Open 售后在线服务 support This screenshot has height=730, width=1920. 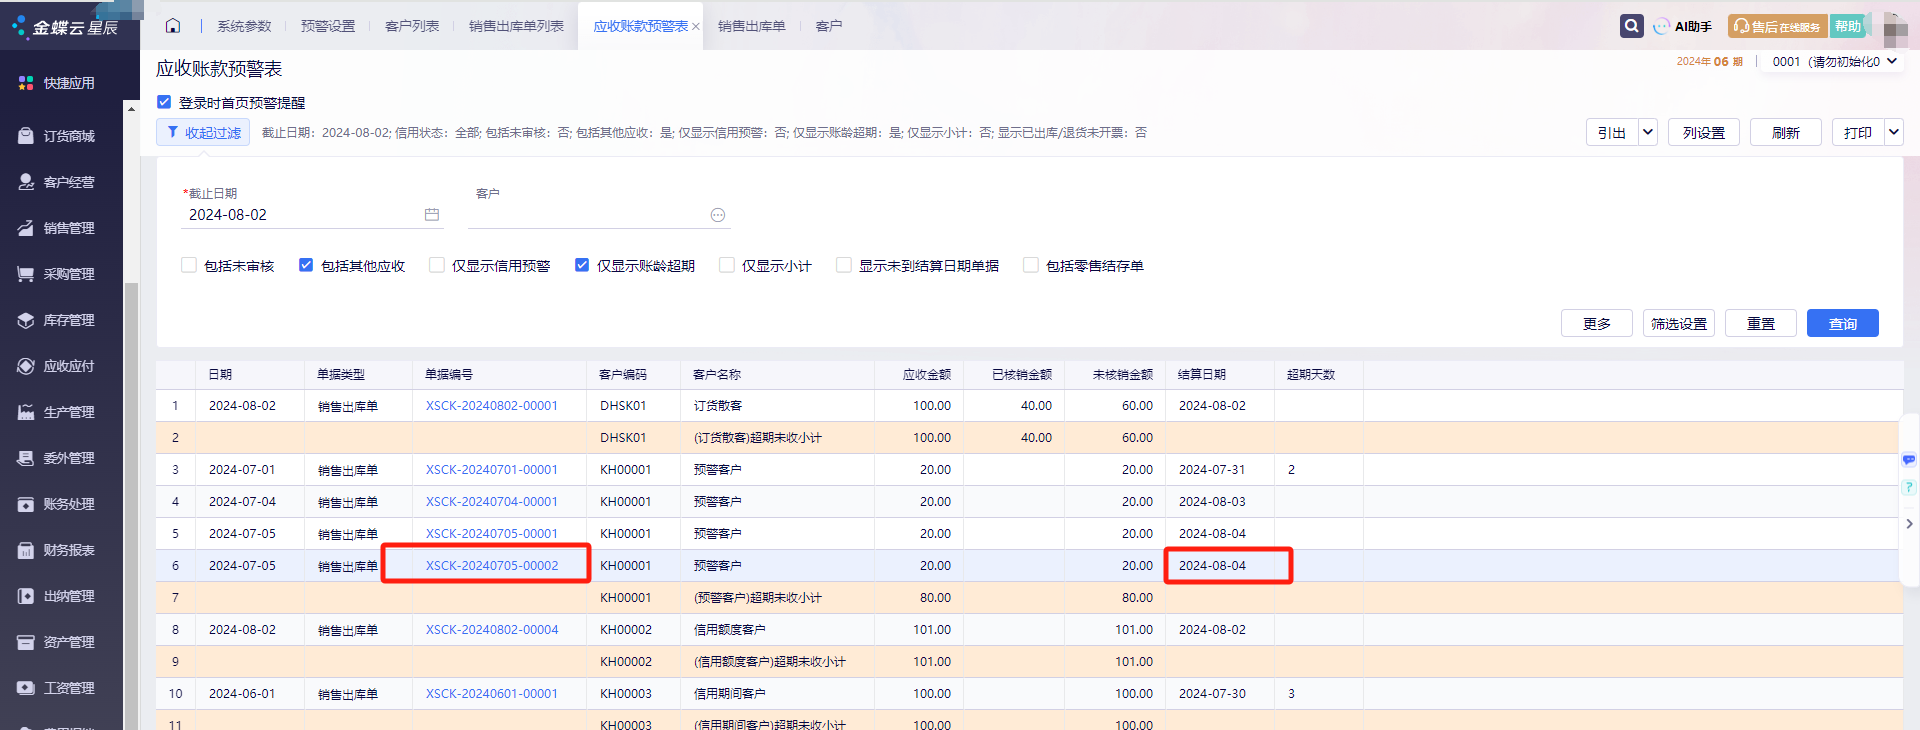point(1777,26)
